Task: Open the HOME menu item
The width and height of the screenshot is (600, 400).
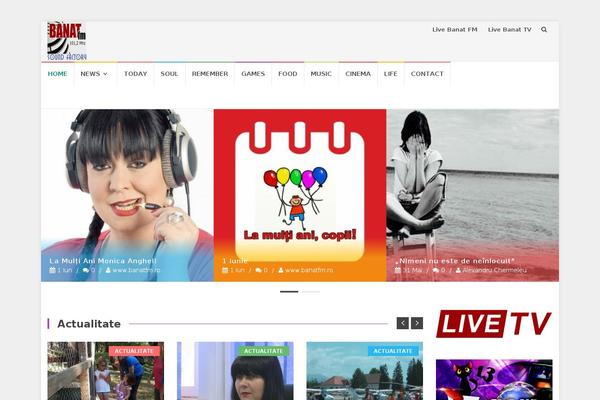Action: (57, 74)
